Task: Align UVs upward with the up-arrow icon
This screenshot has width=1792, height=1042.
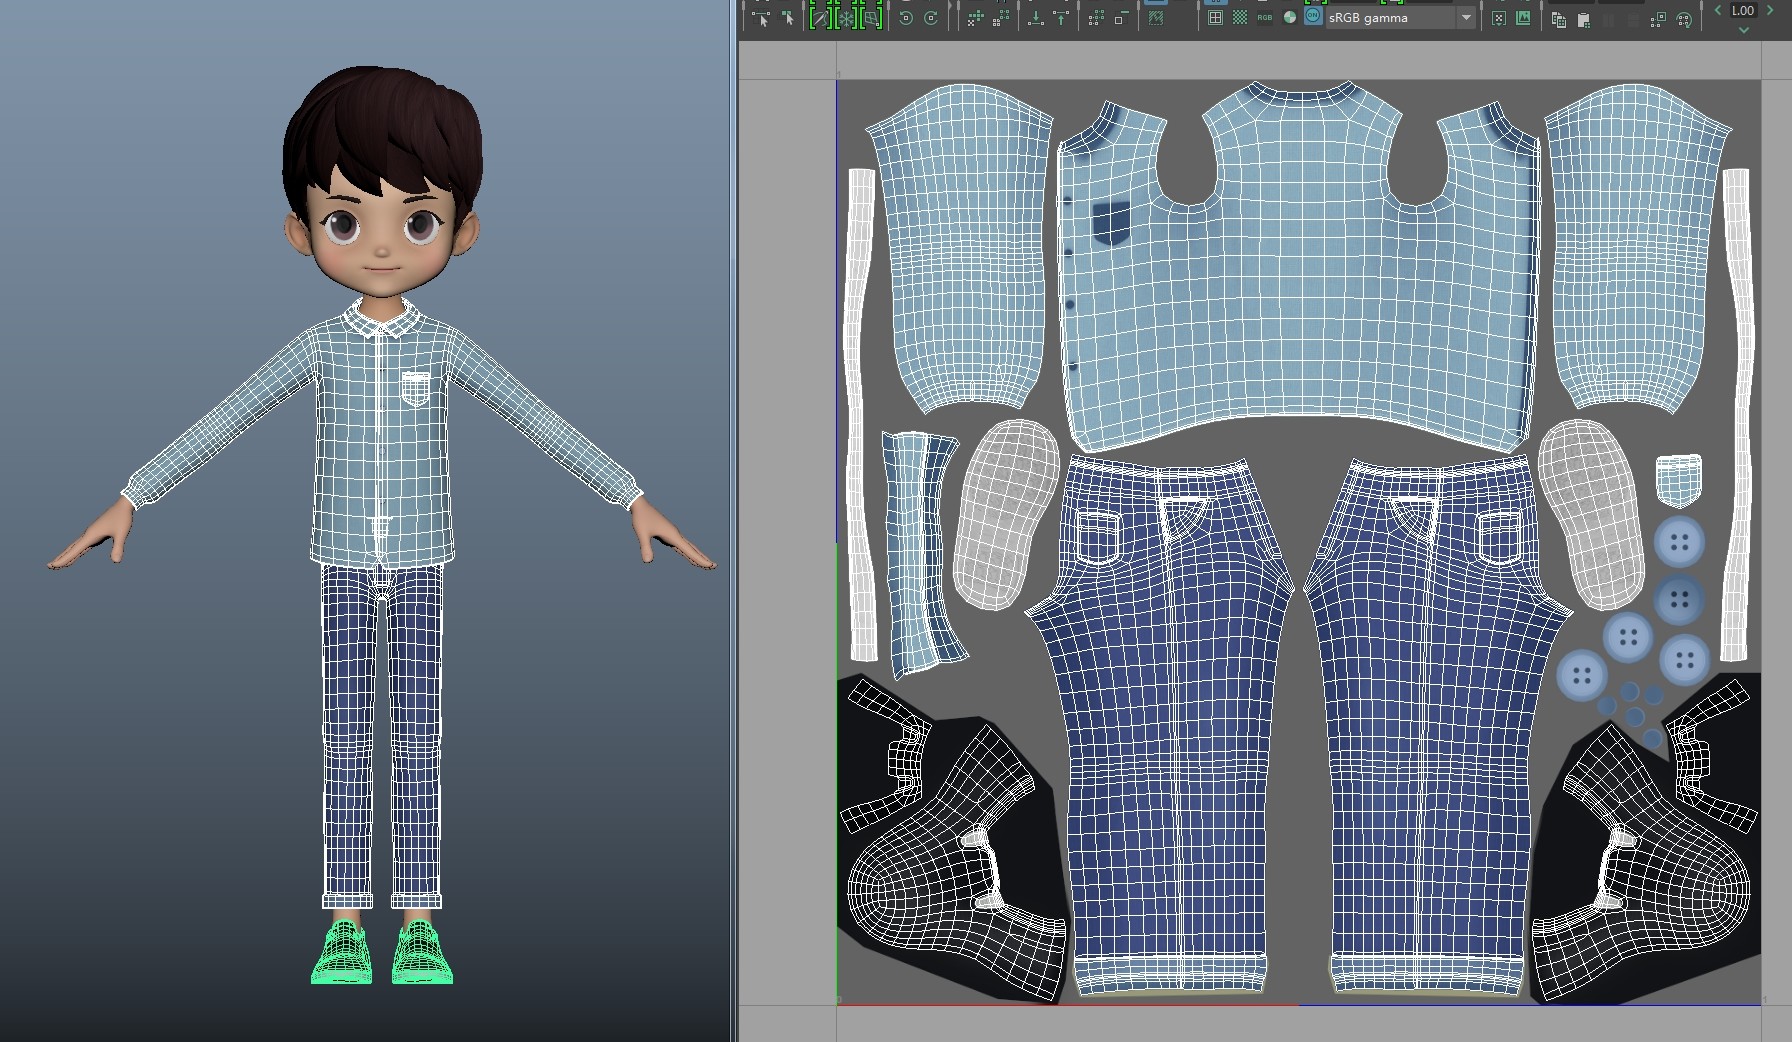Action: pos(1060,19)
